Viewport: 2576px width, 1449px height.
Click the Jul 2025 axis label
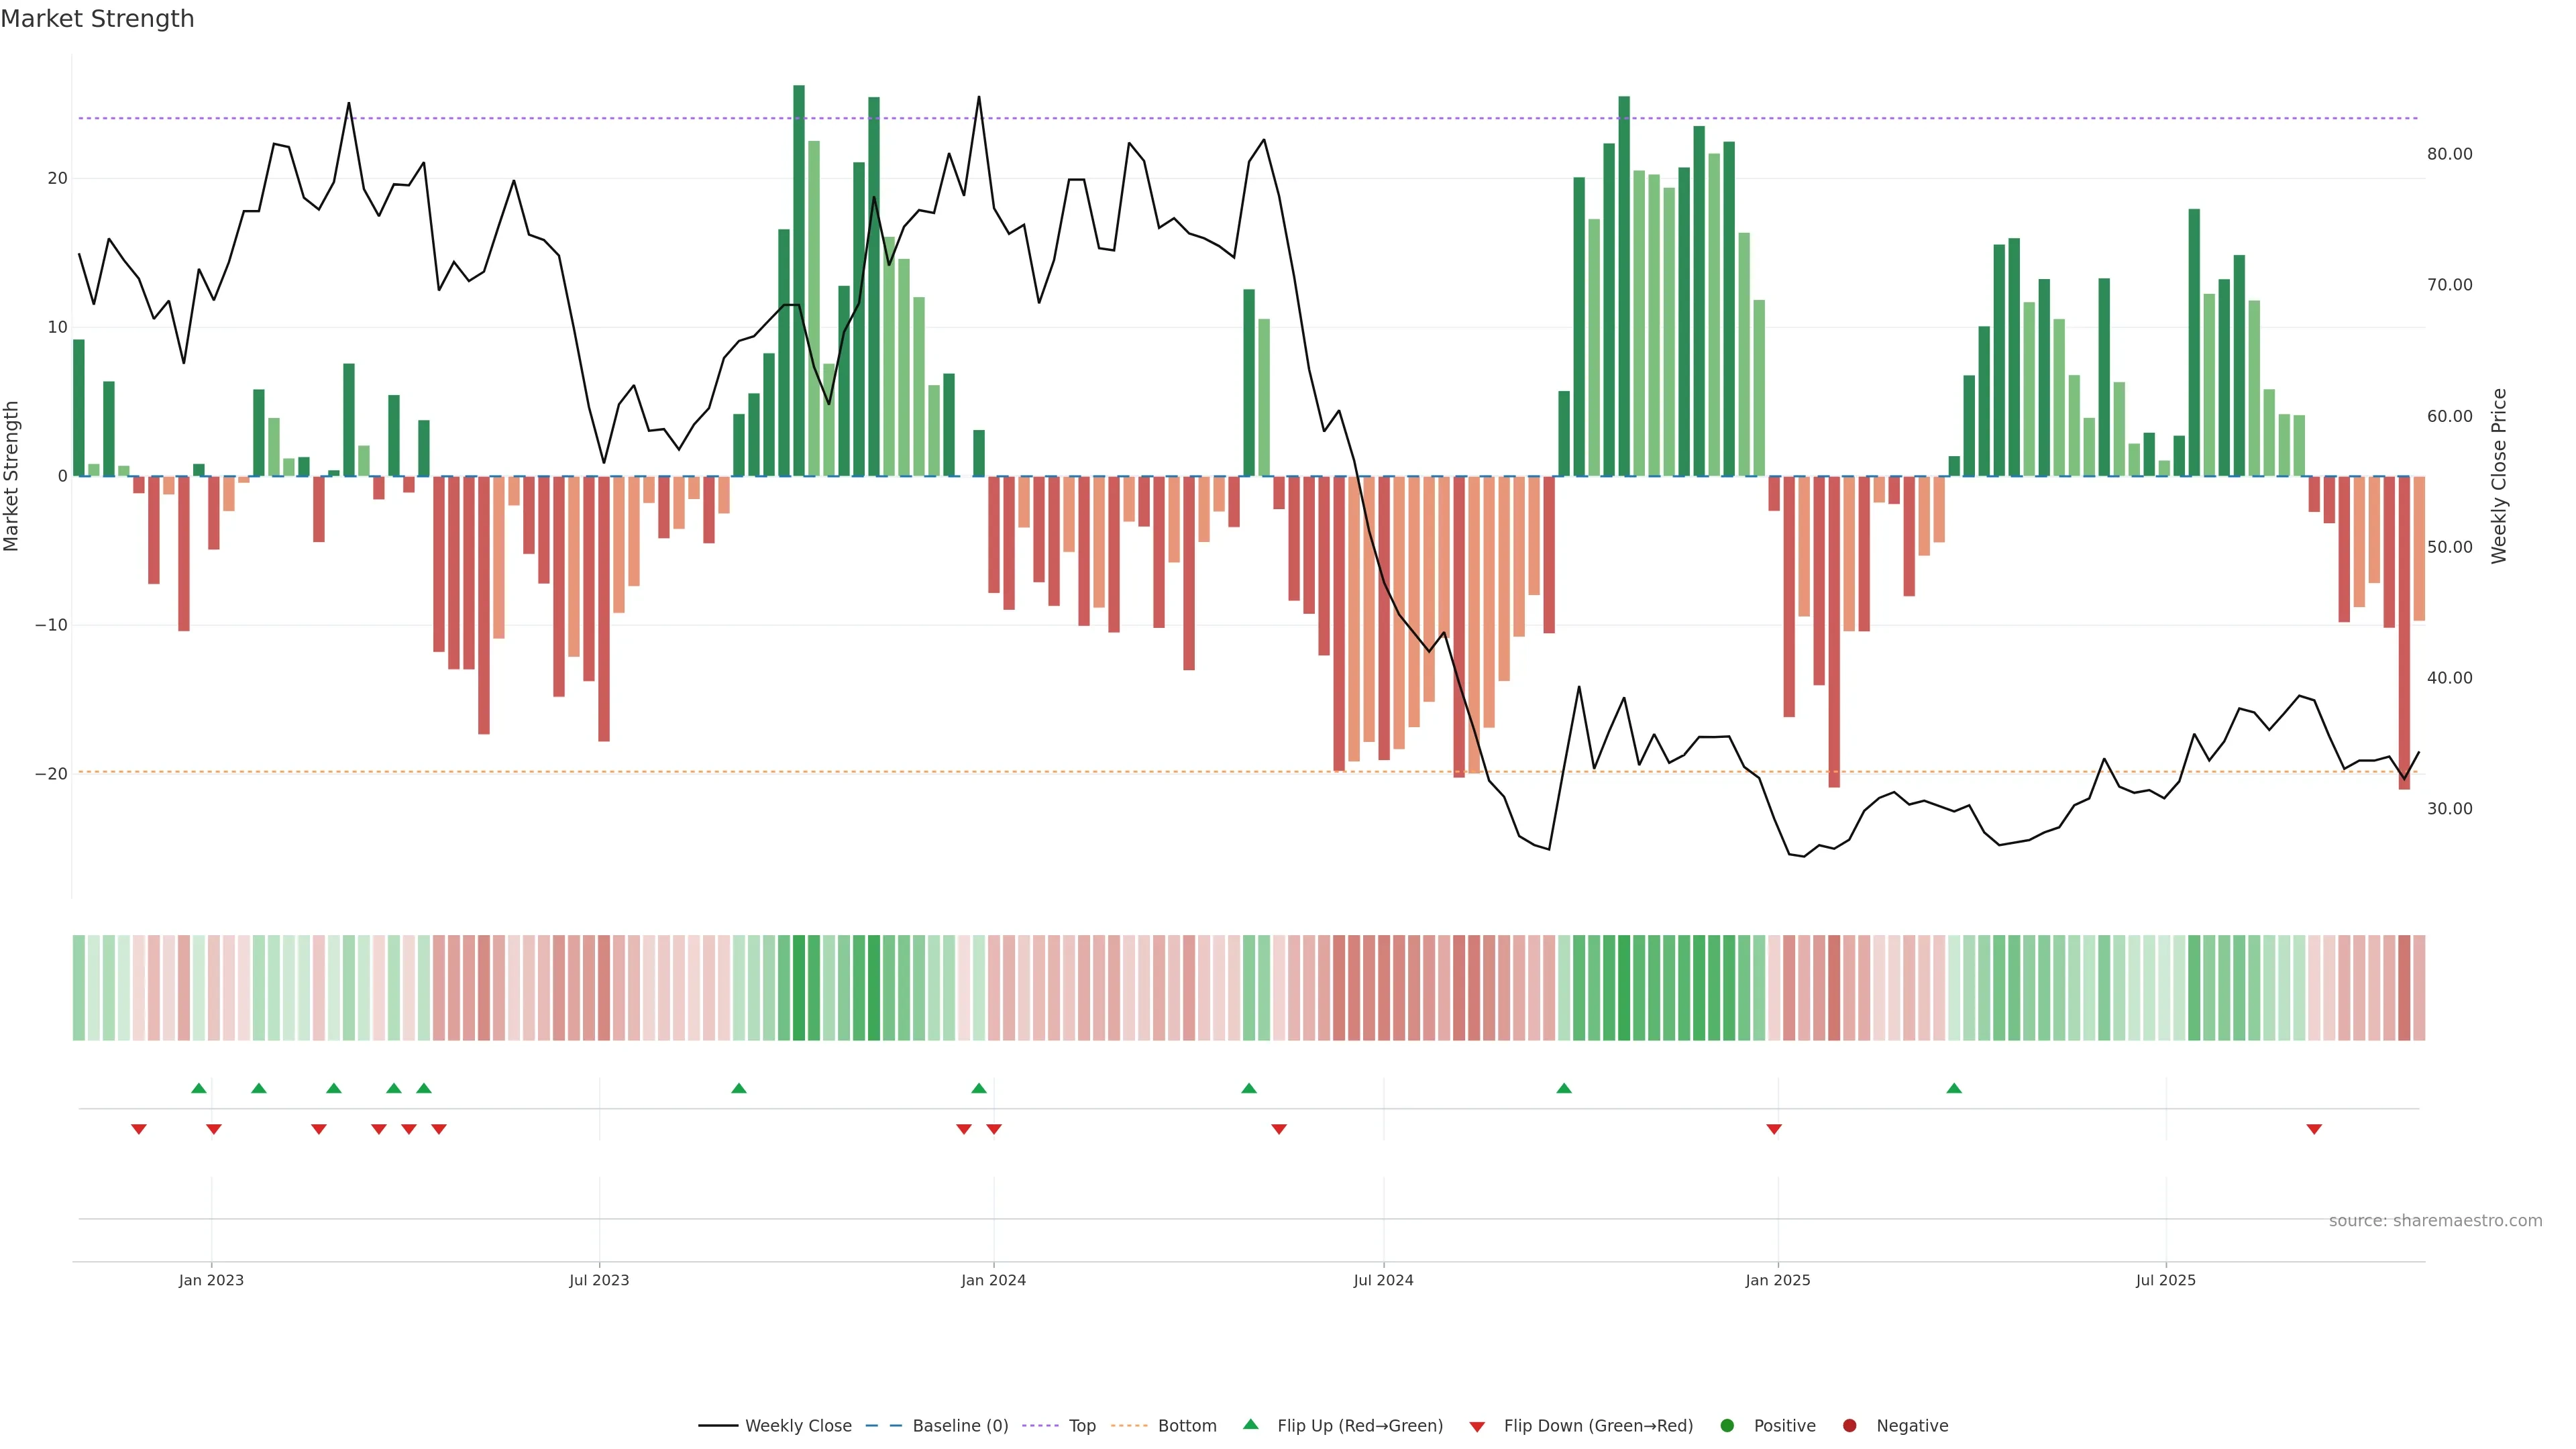click(2165, 1280)
